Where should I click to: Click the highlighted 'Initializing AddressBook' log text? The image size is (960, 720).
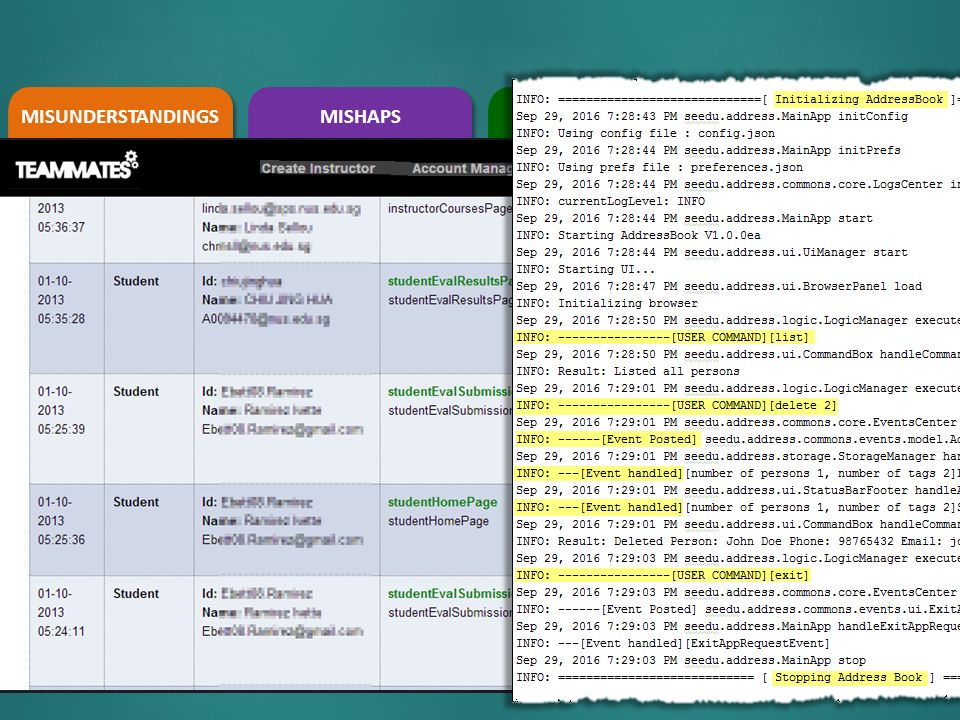point(859,99)
